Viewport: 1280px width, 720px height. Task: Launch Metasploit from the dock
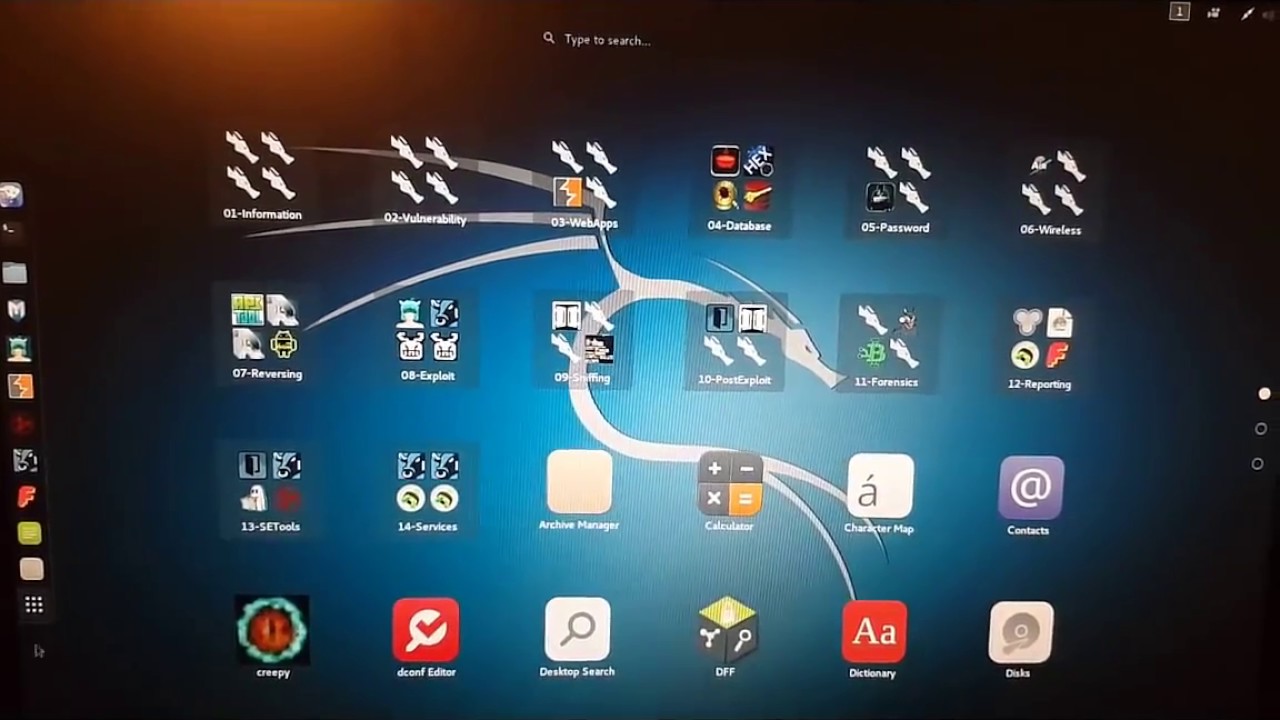click(16, 311)
